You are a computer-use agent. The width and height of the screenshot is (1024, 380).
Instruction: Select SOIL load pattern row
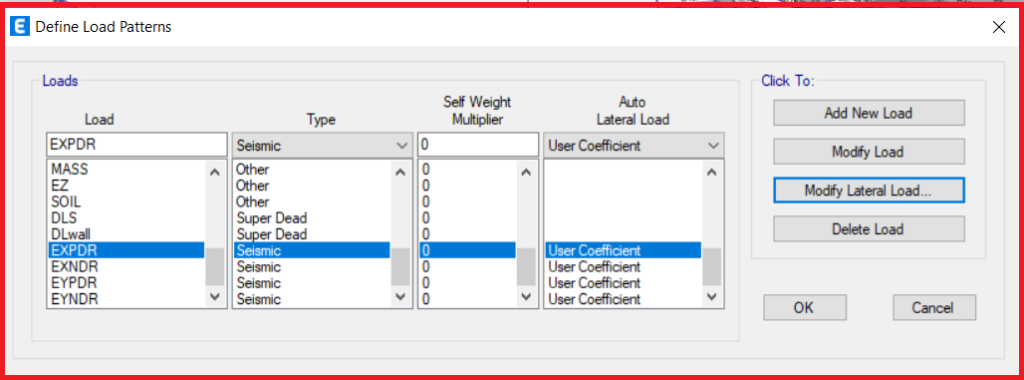[x=127, y=202]
